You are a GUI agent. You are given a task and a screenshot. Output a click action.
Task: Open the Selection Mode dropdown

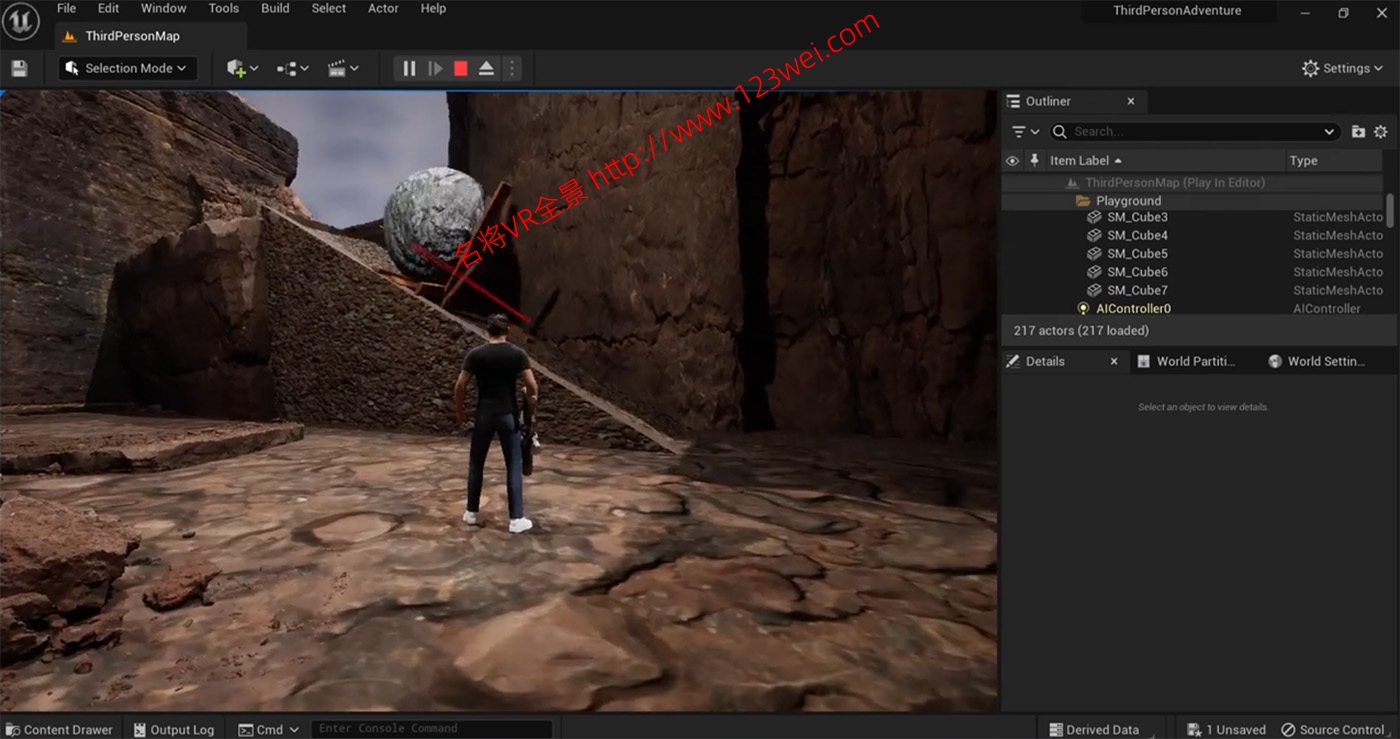point(125,68)
